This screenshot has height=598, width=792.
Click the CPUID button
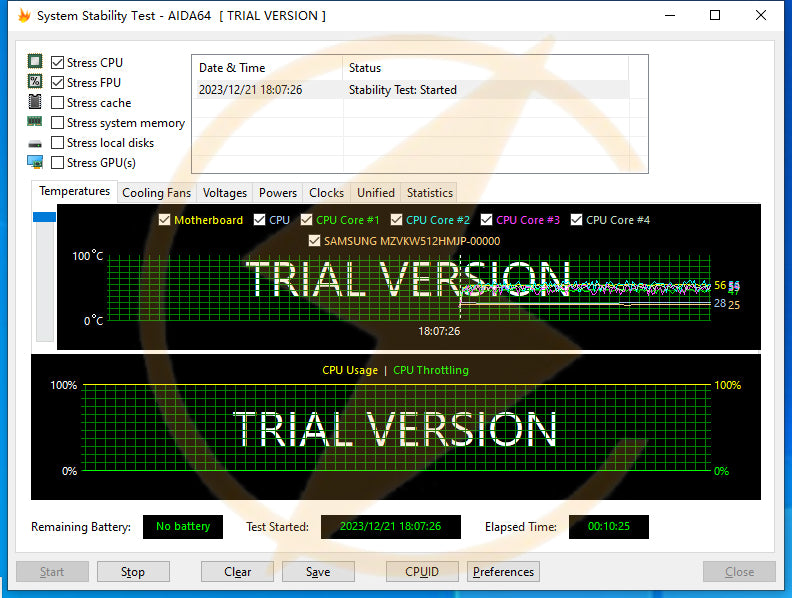[423, 572]
